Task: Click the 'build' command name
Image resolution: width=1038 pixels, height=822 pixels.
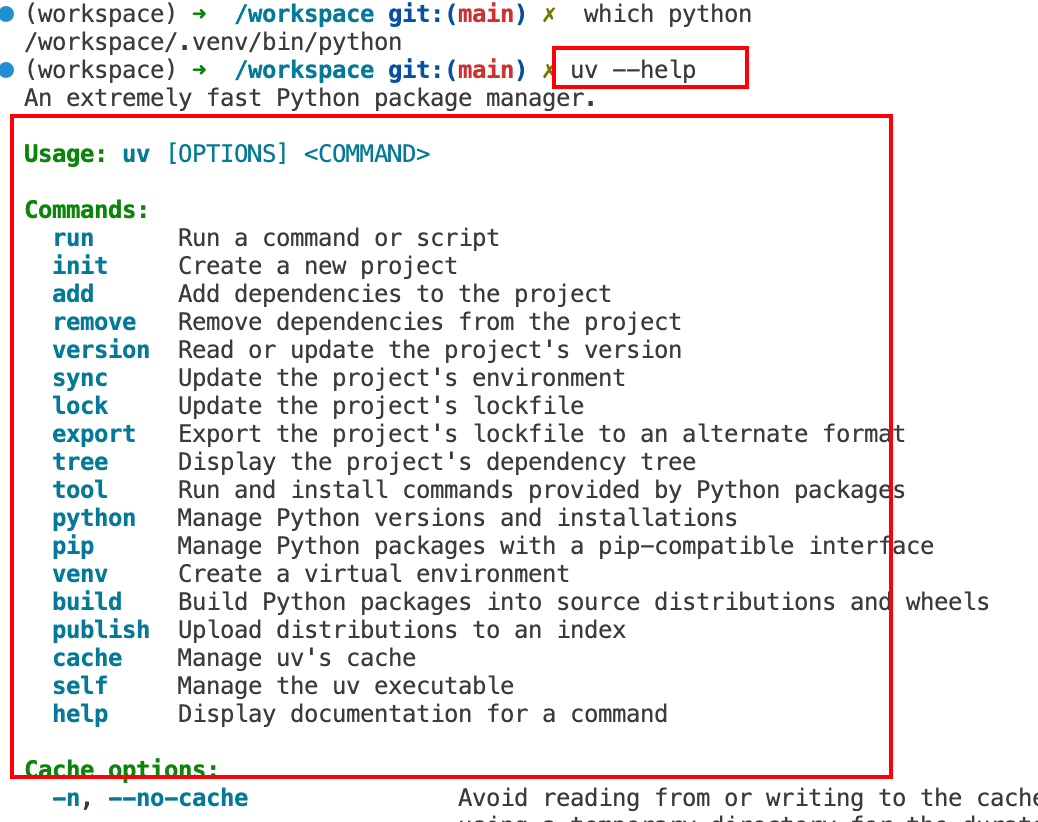Action: [87, 602]
